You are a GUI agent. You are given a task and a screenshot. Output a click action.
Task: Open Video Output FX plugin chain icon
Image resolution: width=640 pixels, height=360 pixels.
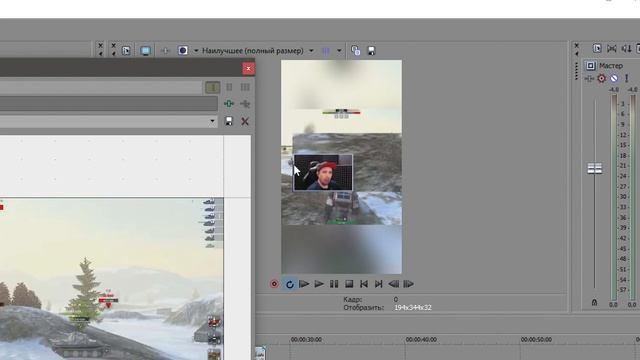coord(165,51)
